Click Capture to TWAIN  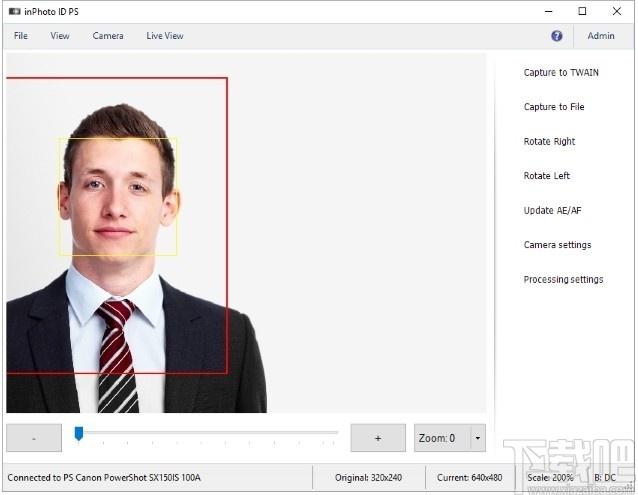point(561,73)
